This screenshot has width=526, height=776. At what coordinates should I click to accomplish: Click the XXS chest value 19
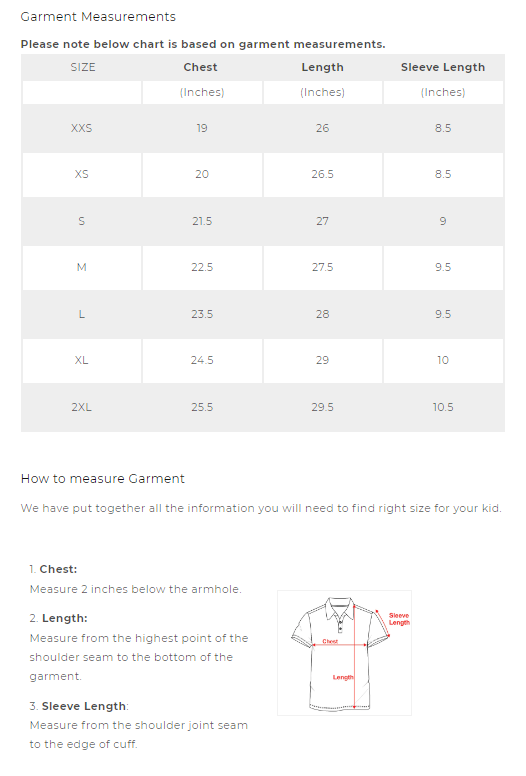(x=202, y=128)
